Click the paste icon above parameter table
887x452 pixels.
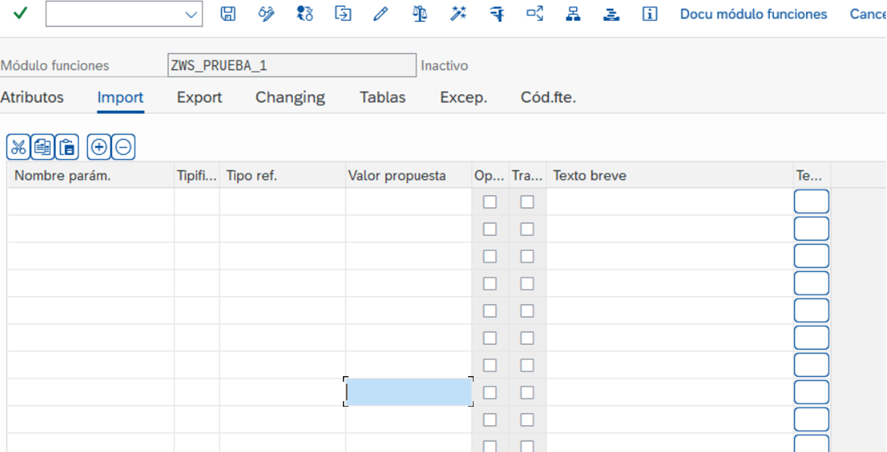(x=67, y=147)
